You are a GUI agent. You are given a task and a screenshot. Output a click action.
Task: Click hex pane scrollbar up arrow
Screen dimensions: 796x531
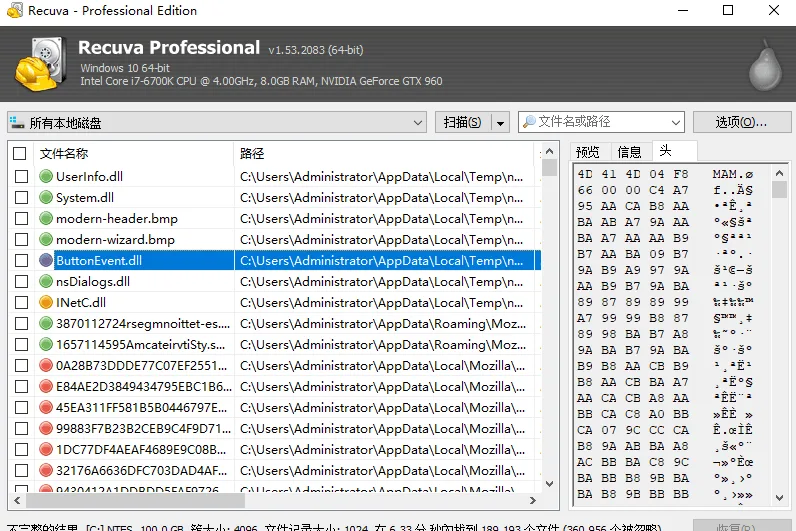pos(779,173)
